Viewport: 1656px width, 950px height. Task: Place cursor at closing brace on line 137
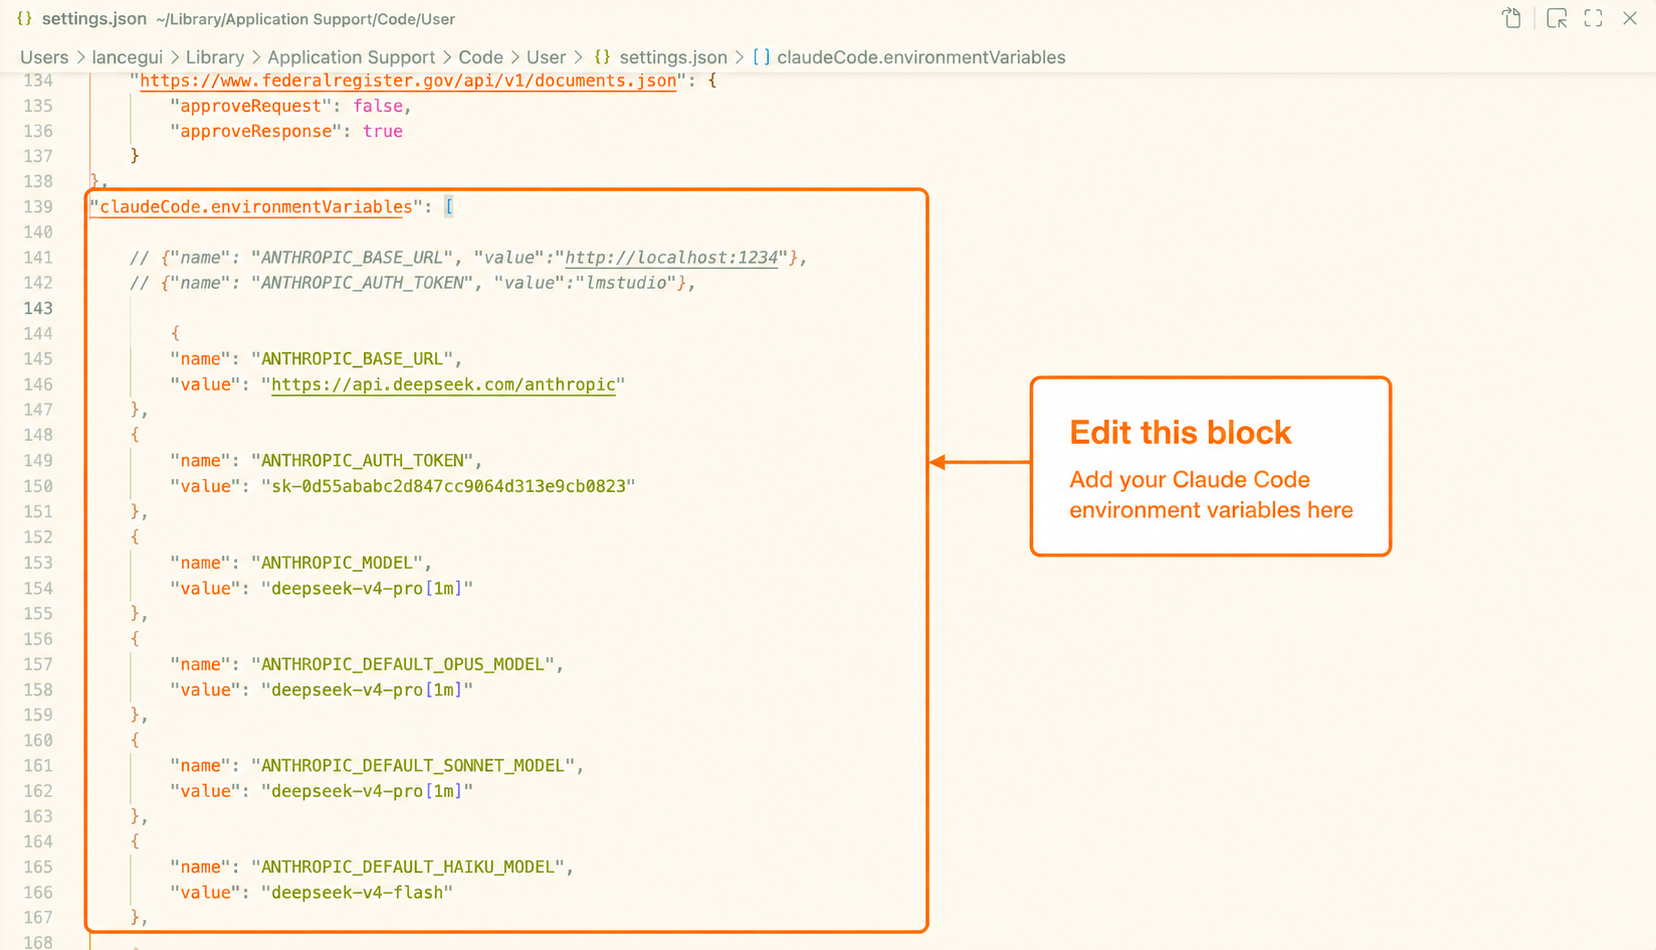pos(135,156)
